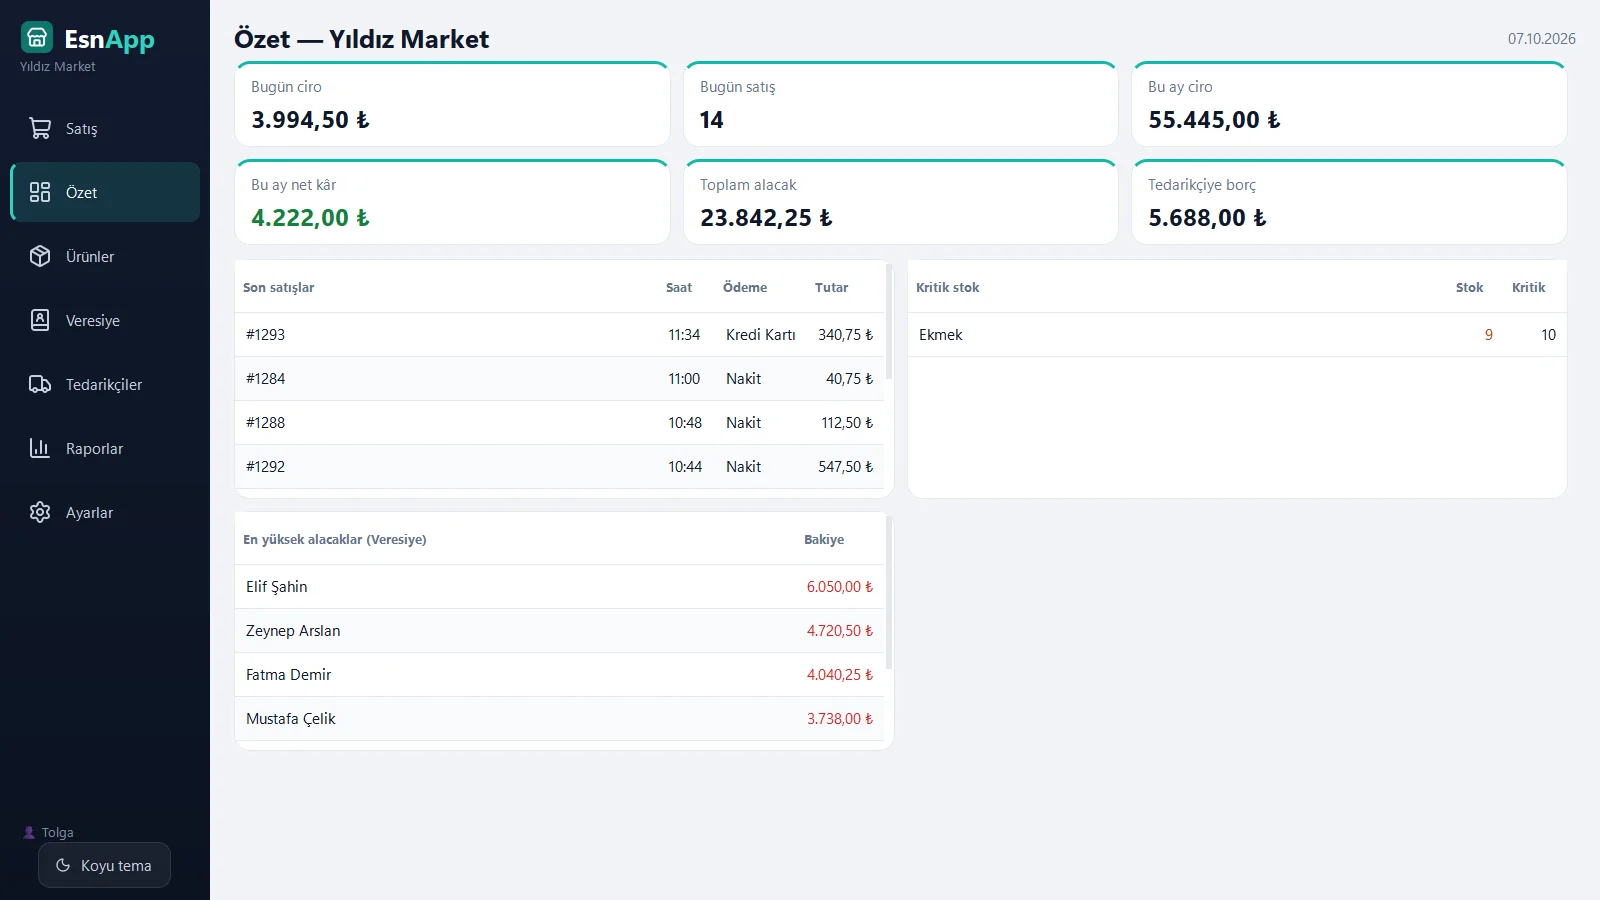The width and height of the screenshot is (1600, 900).
Task: Click the scrollbar of the Veresiye alacaklar table
Action: [889, 593]
